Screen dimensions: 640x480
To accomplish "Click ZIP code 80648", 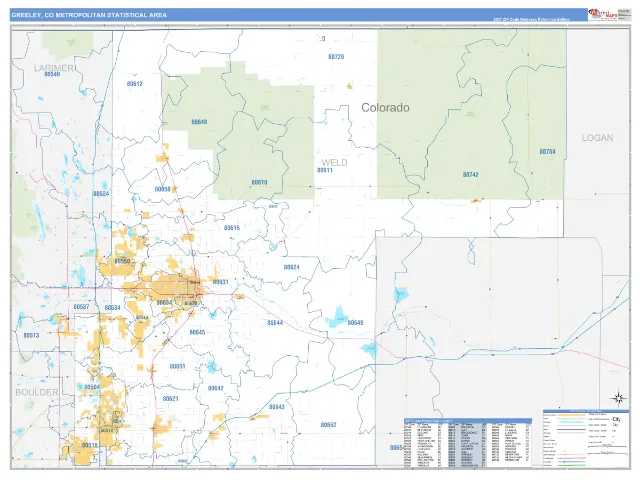I will point(199,122).
